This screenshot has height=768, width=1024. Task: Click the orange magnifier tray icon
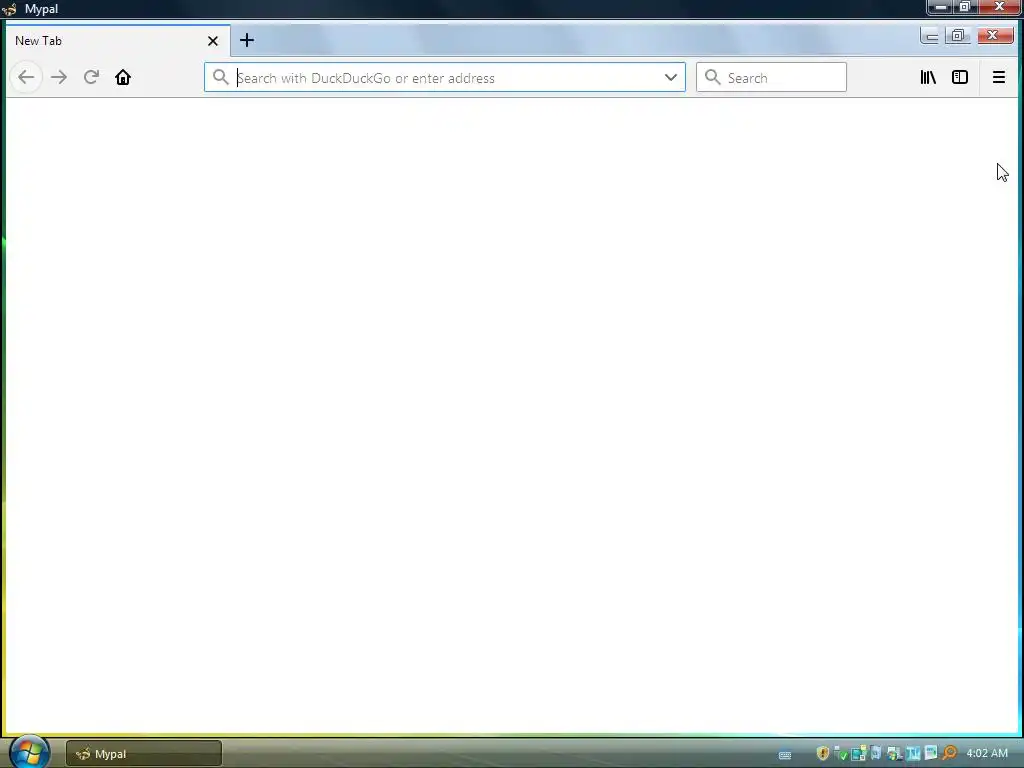tap(950, 754)
